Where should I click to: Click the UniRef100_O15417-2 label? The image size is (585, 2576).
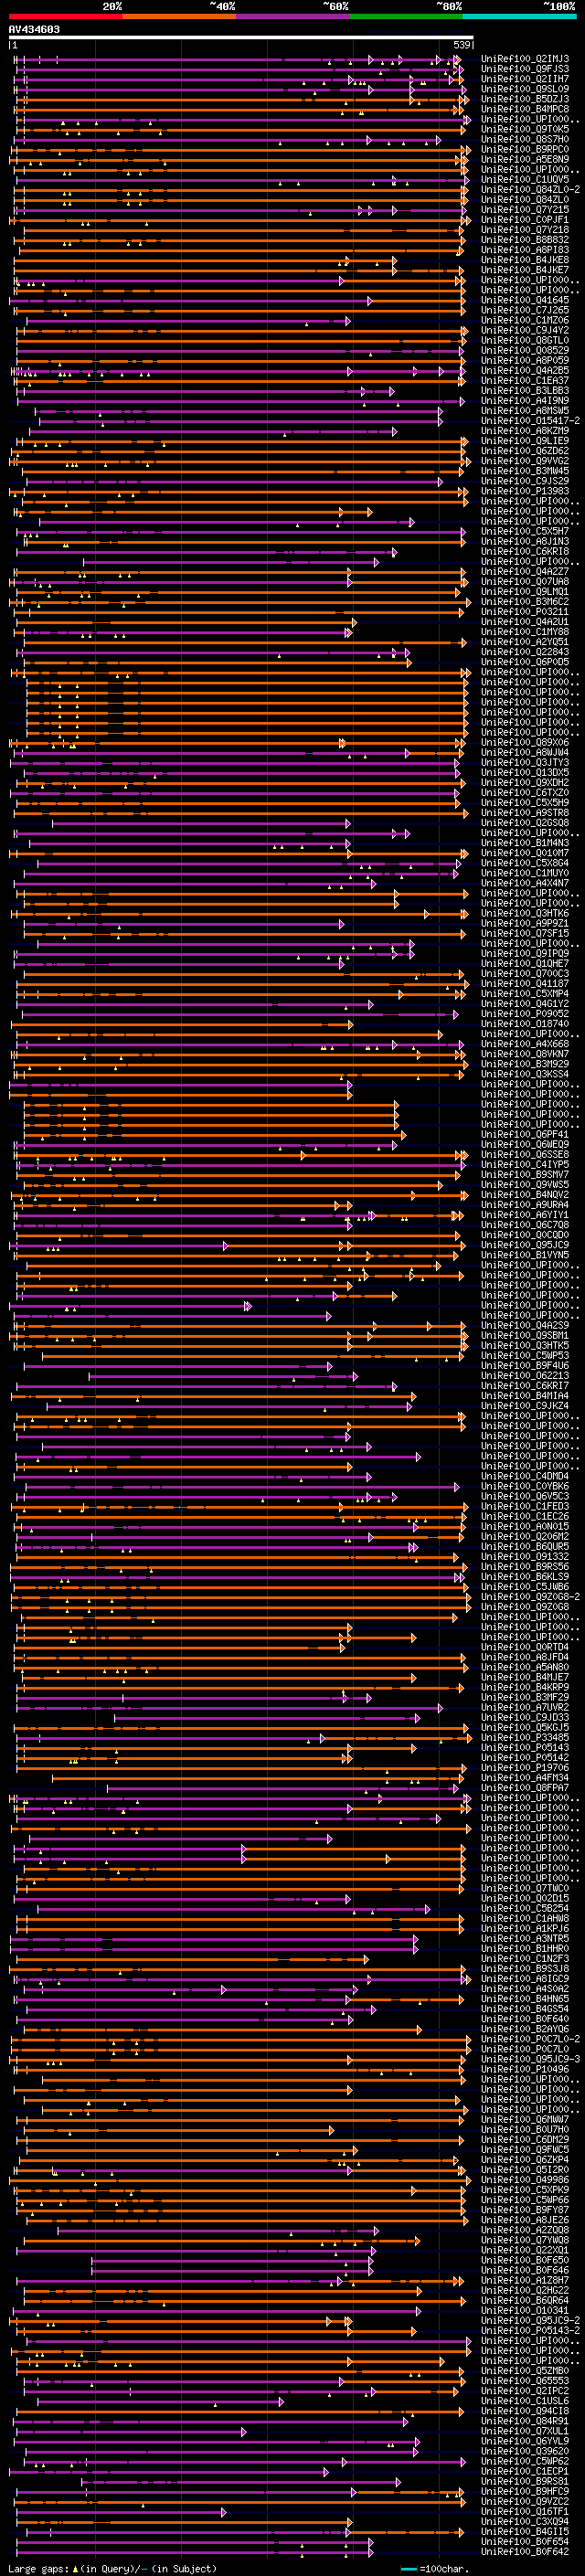(530, 421)
